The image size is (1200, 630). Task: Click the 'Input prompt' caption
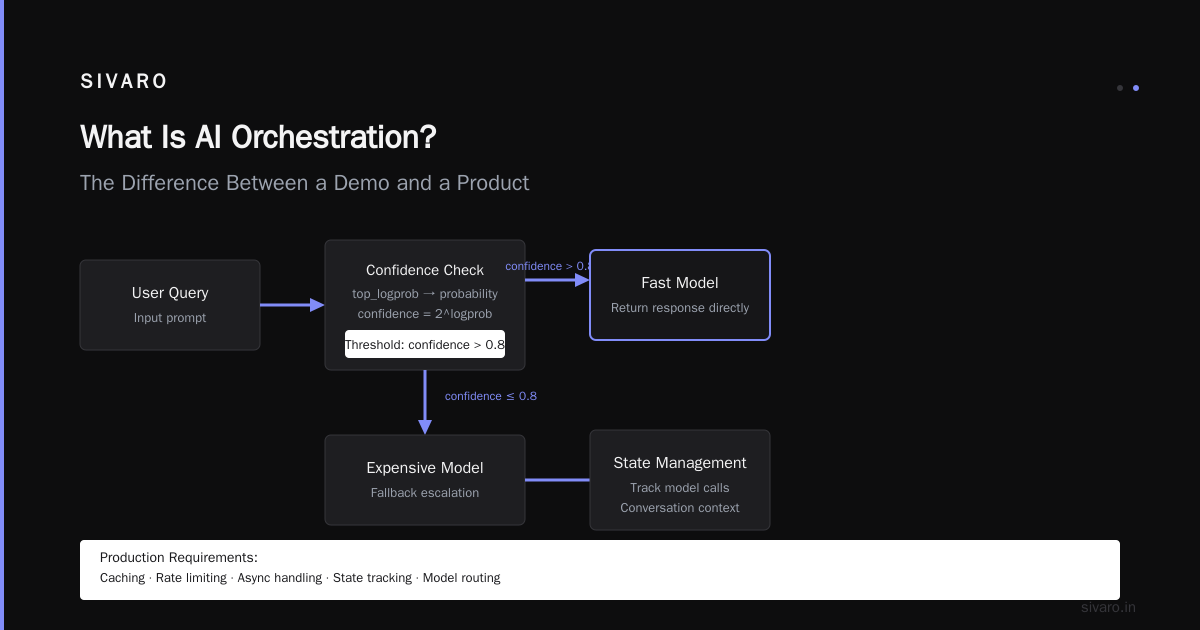(x=170, y=318)
